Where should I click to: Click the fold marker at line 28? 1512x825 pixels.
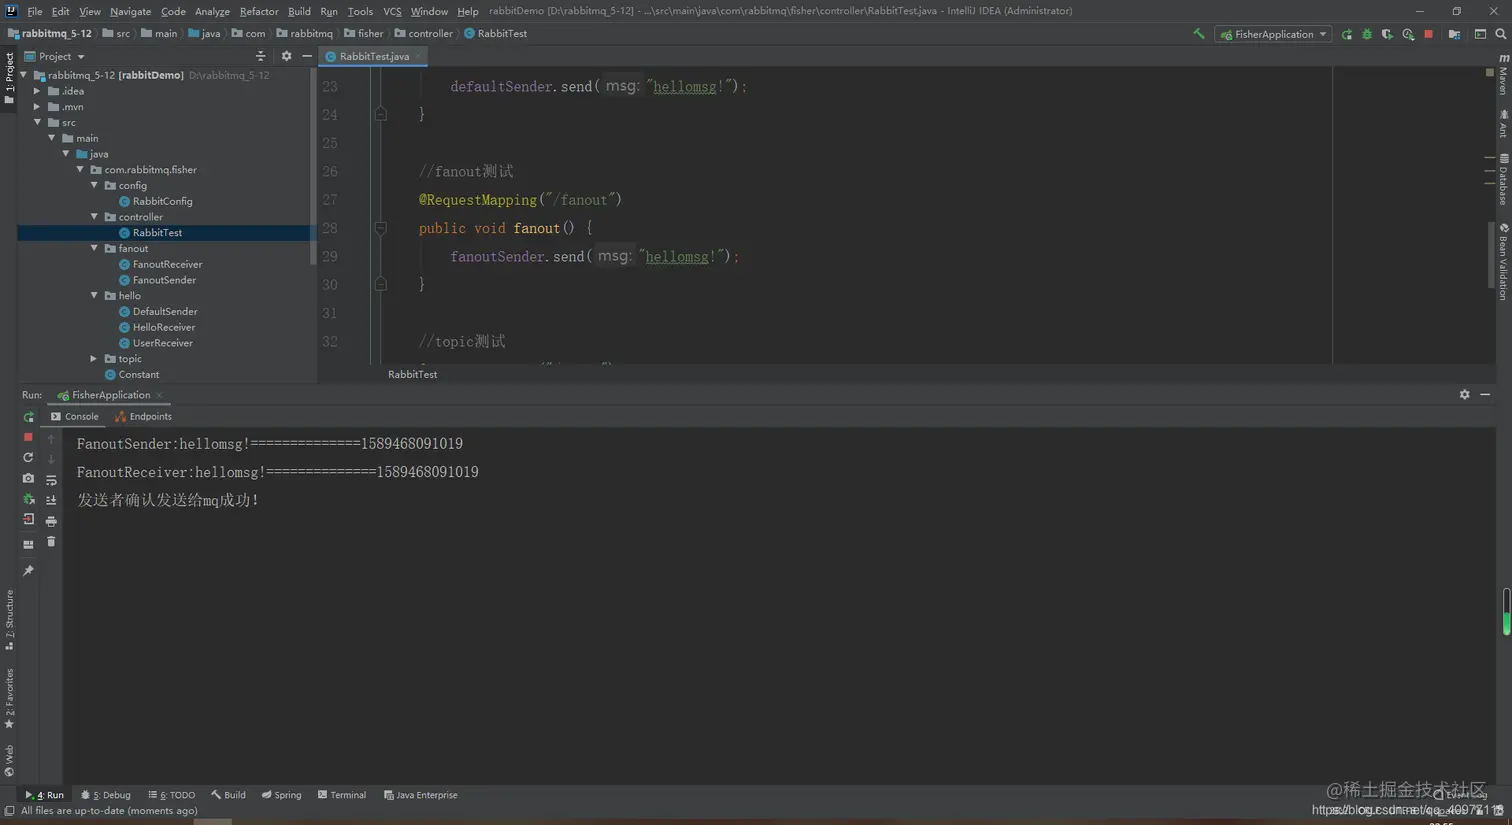point(381,228)
